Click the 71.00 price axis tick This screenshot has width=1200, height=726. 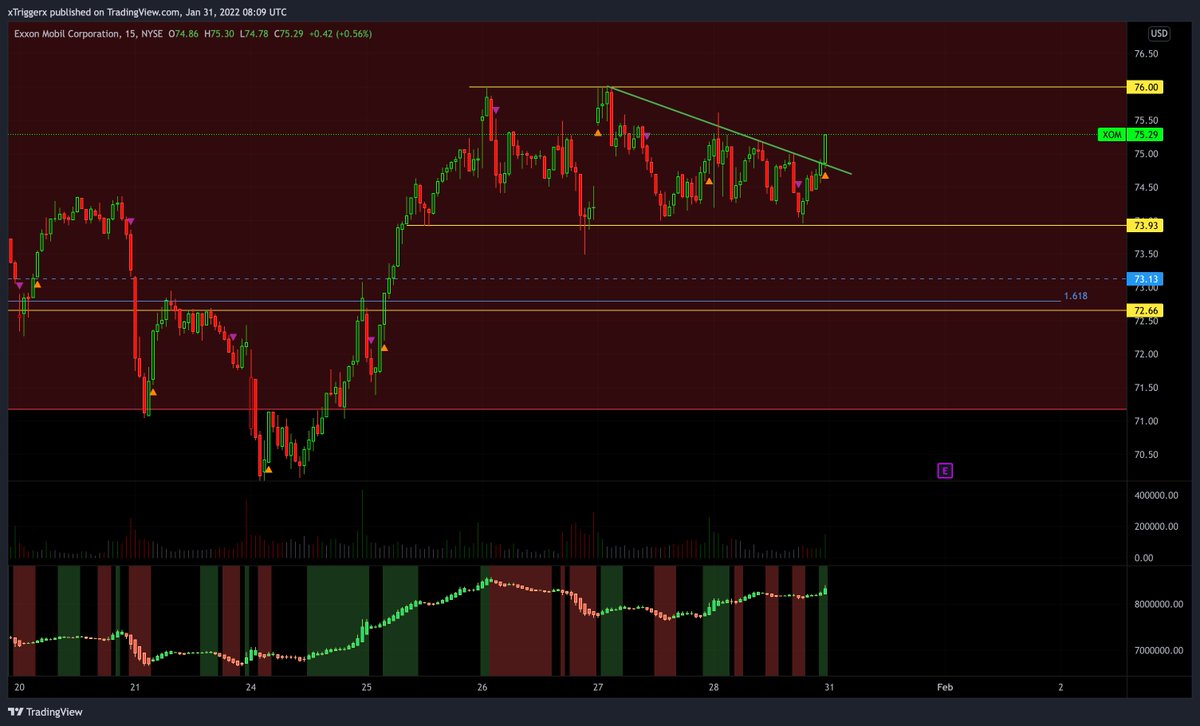pos(1146,421)
